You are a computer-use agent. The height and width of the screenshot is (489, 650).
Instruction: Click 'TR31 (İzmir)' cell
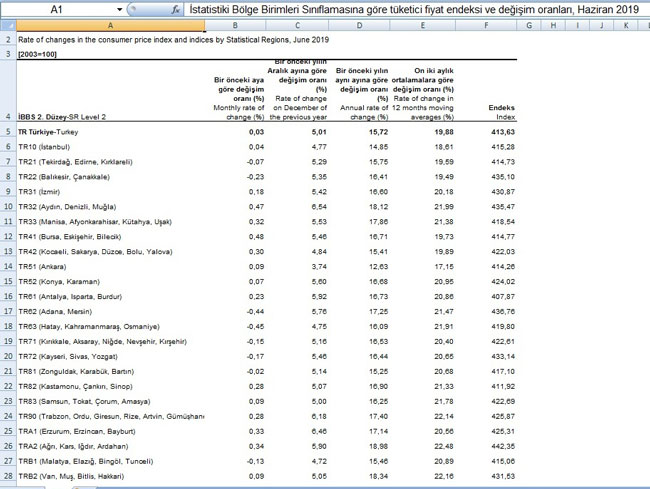coord(39,192)
